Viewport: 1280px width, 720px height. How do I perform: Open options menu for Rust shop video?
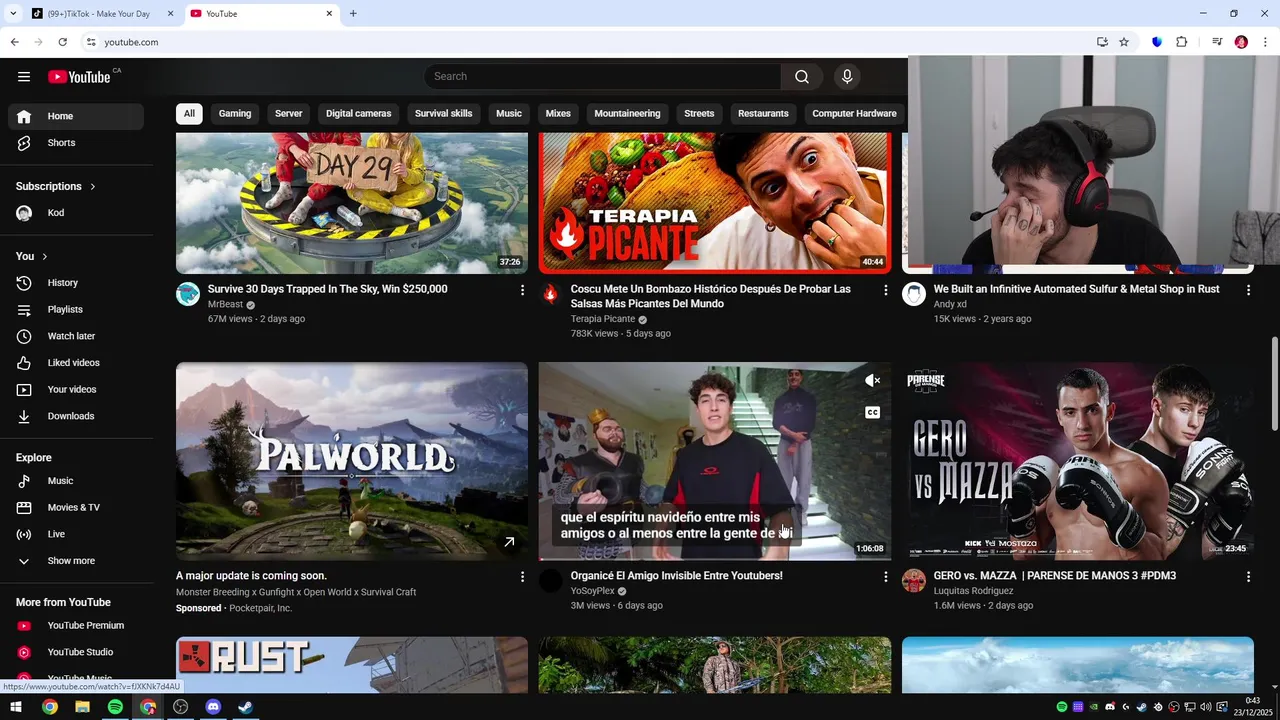[1248, 290]
